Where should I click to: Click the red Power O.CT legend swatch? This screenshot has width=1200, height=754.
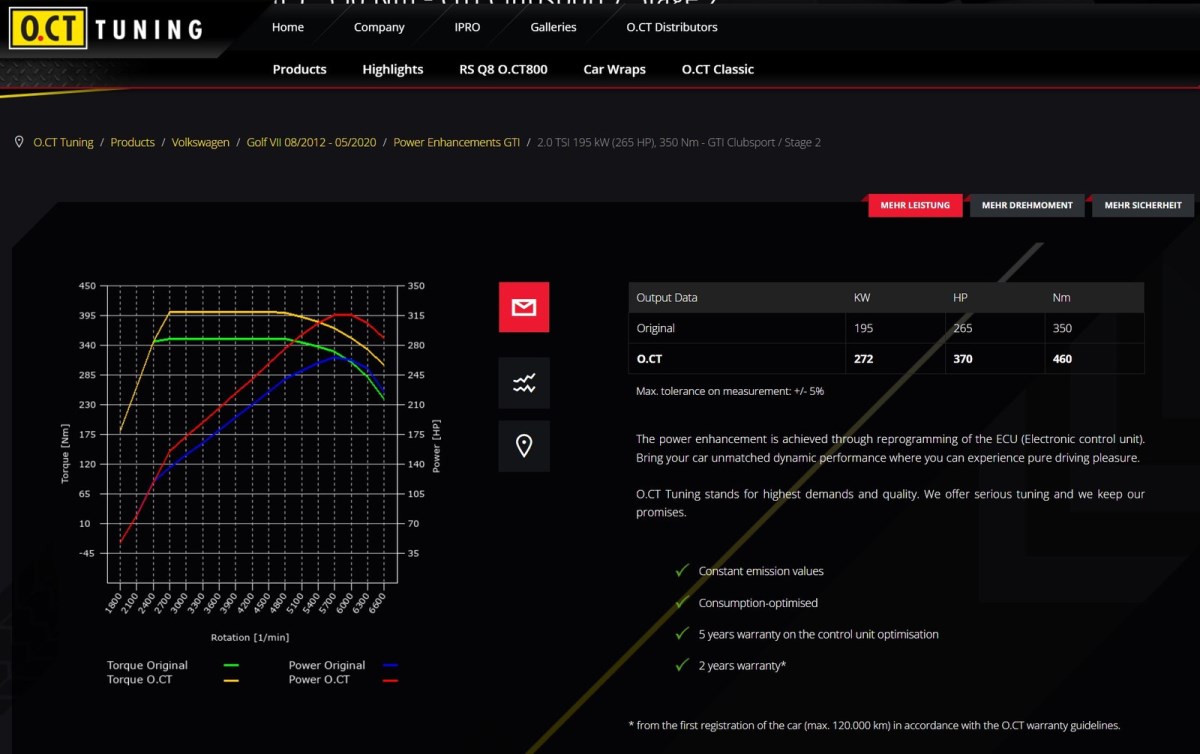[390, 680]
